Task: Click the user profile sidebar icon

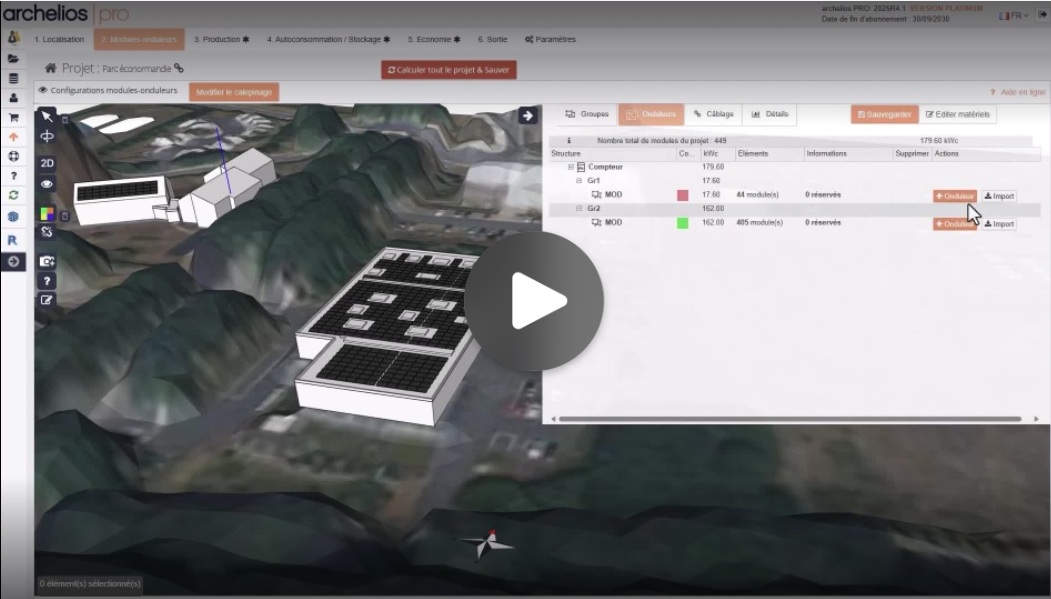Action: pos(13,98)
